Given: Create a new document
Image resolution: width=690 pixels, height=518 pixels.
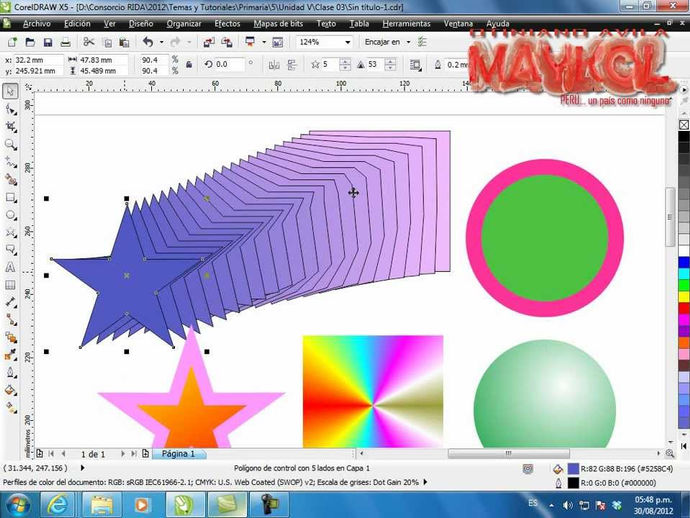Looking at the screenshot, I should pyautogui.click(x=12, y=42).
